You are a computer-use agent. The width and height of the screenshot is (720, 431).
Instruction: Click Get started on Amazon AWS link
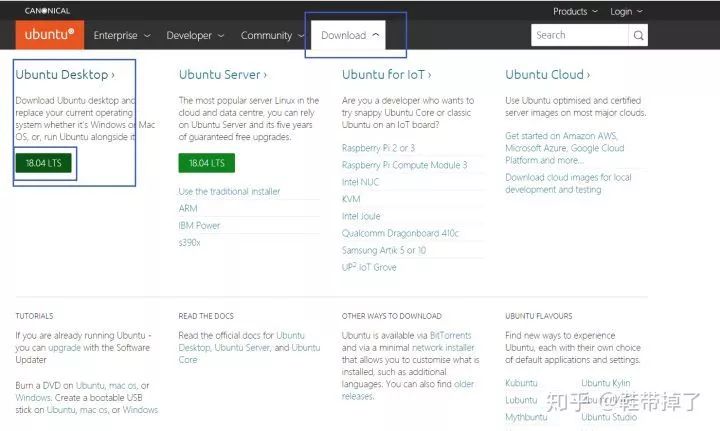click(x=564, y=148)
